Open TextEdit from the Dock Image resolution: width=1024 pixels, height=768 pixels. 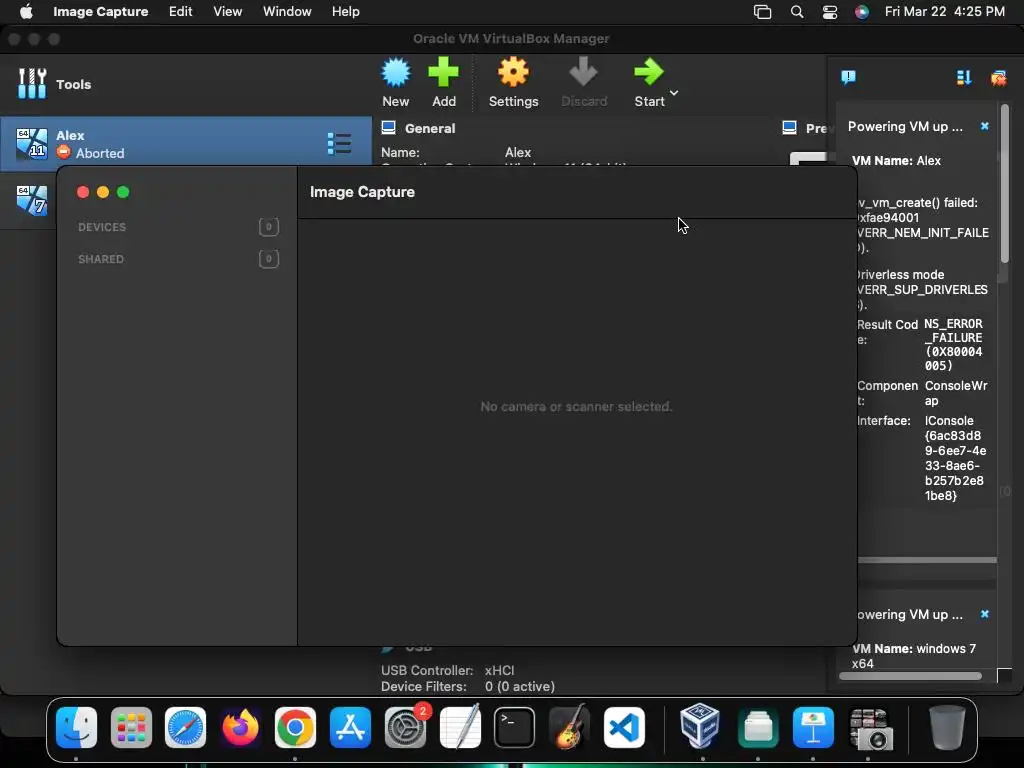[460, 727]
